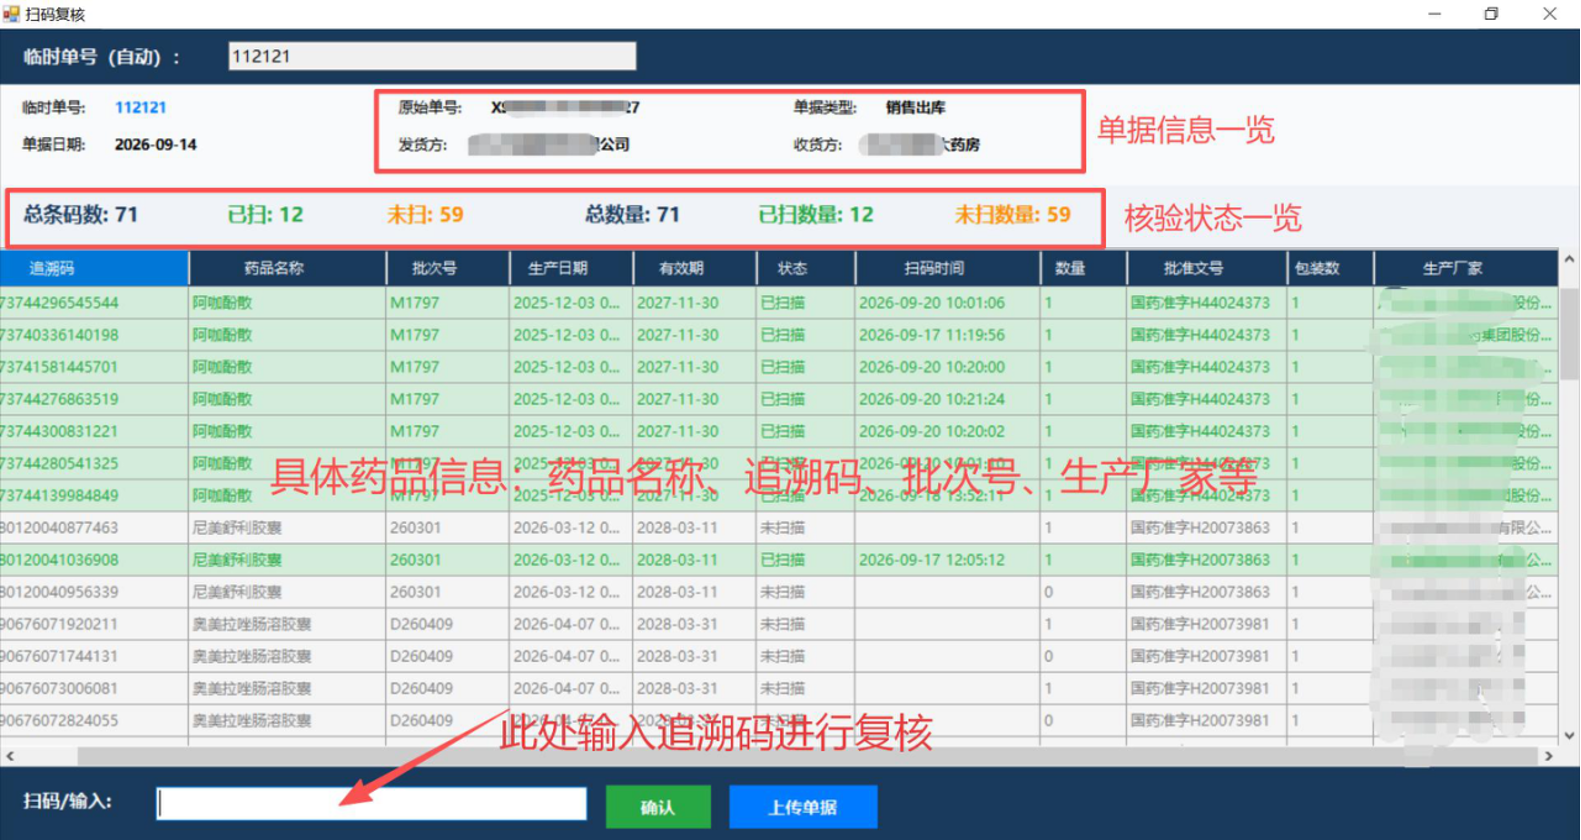Click the horizontal scrollbar thumb
Screen dimensions: 1581x840
click(x=807, y=756)
